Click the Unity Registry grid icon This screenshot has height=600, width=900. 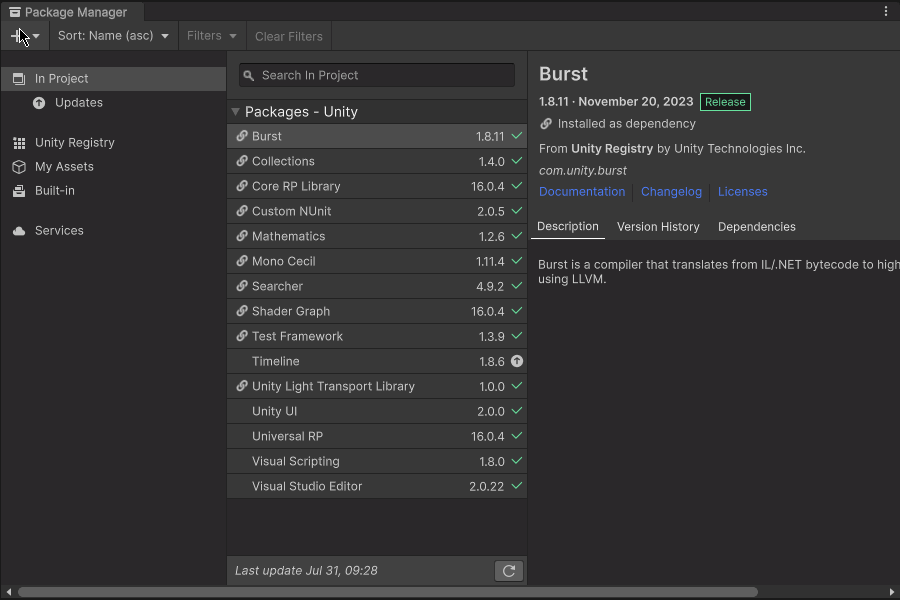(19, 143)
